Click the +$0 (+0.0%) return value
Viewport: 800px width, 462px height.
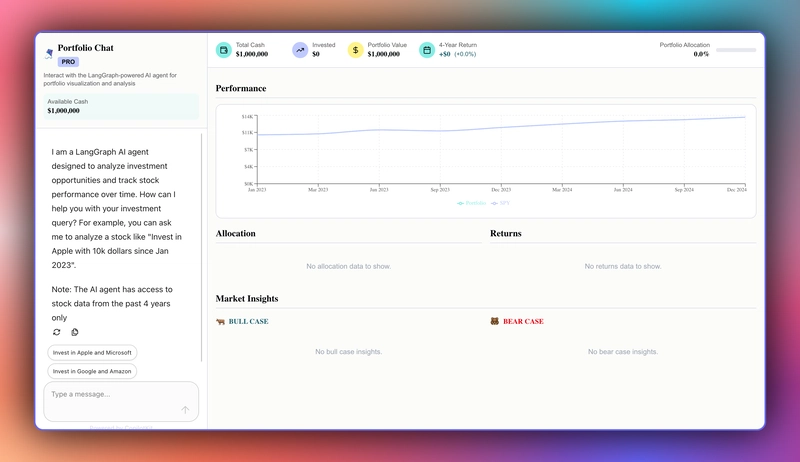458,54
